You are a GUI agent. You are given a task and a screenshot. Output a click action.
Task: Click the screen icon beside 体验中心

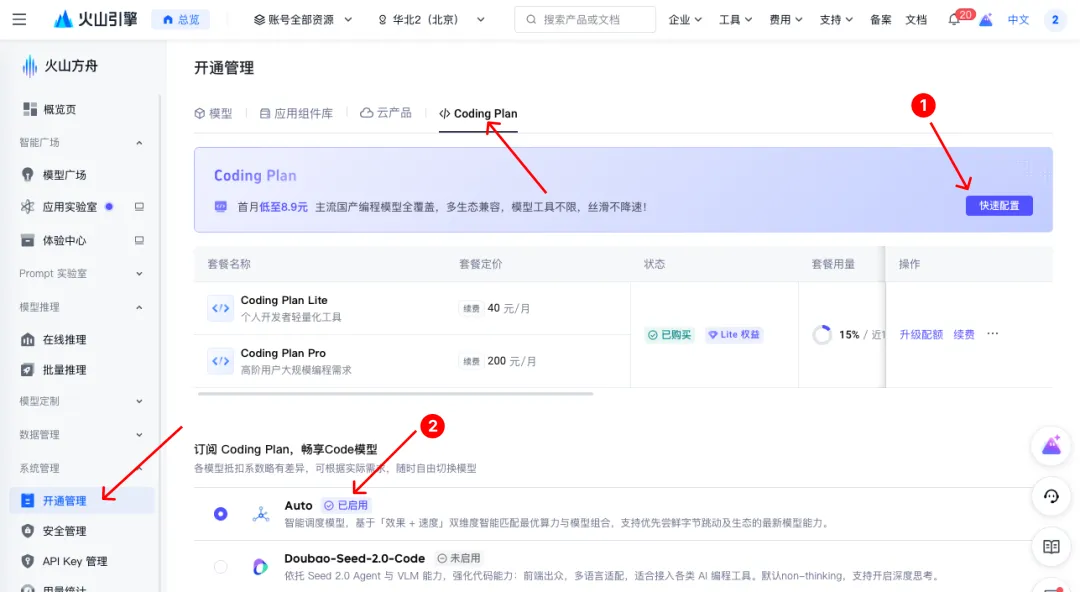139,241
